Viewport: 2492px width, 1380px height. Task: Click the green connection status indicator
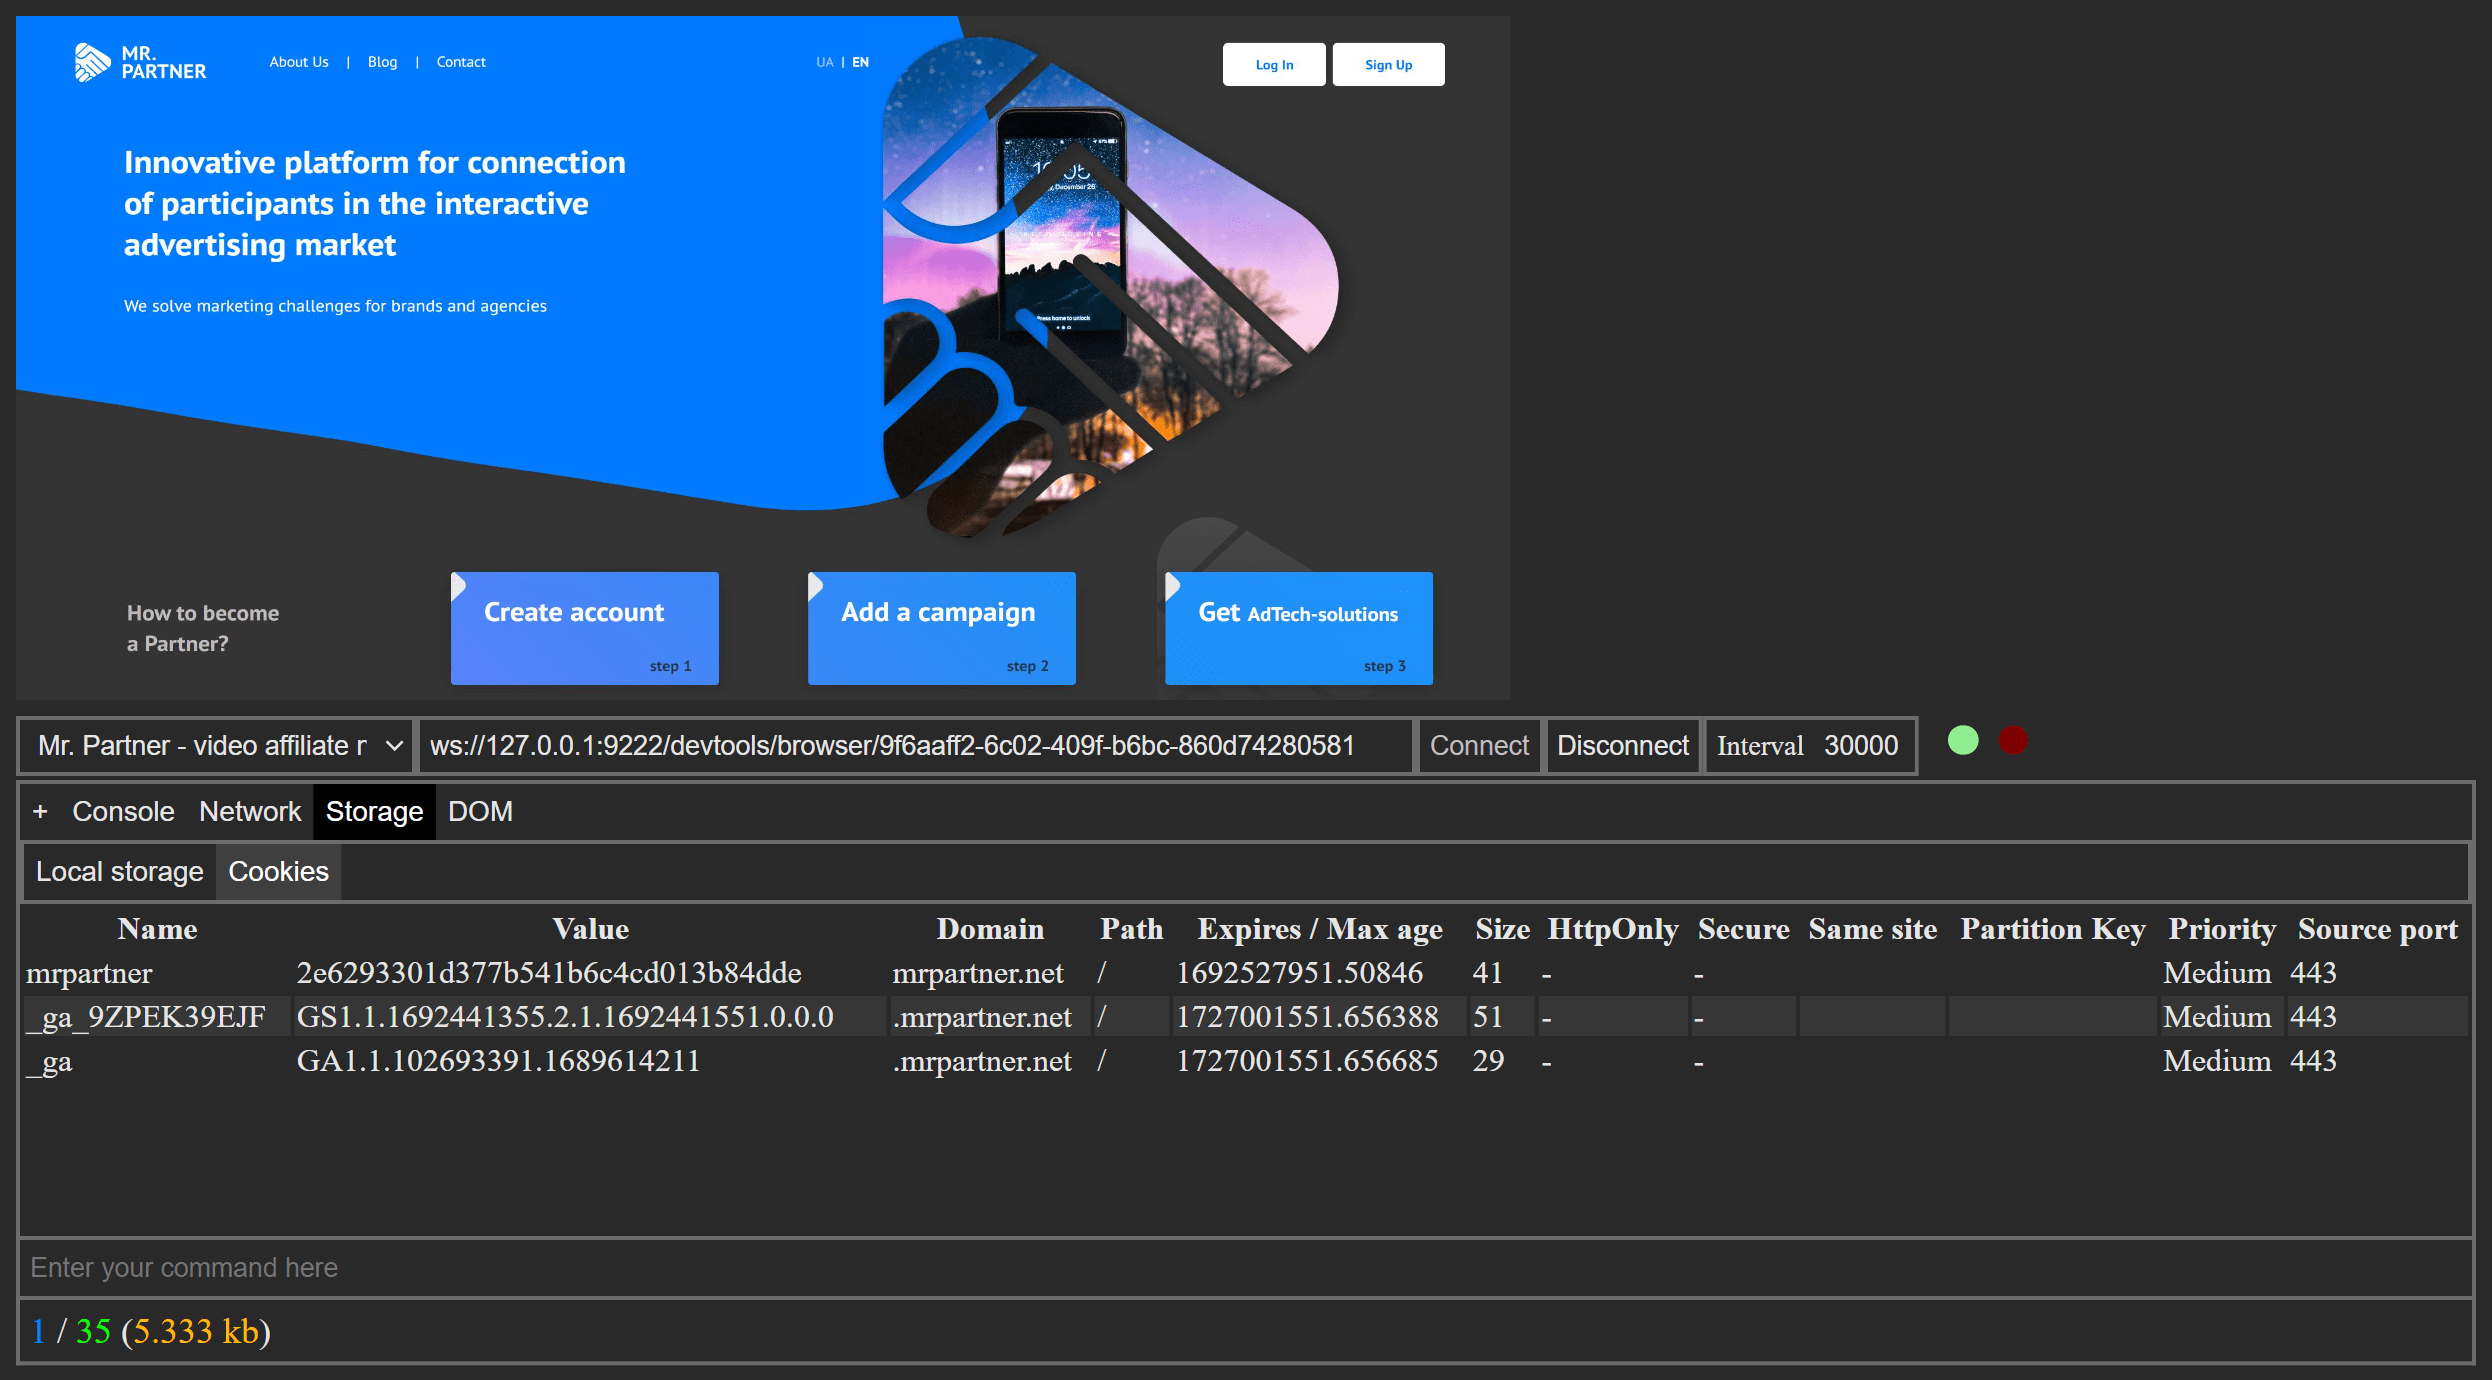pos(1963,740)
